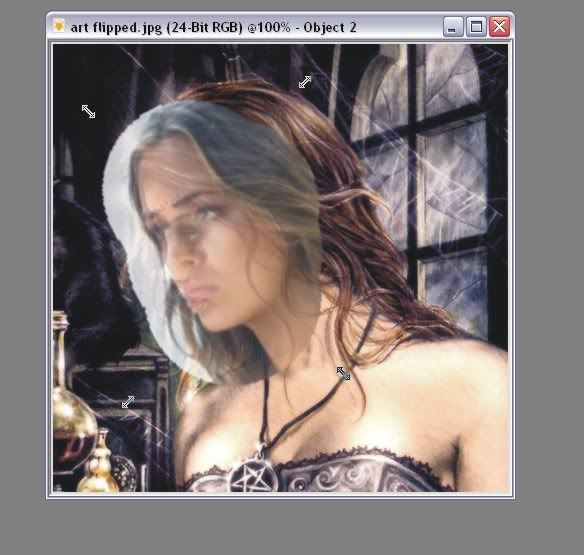This screenshot has height=555, width=584.
Task: Close the art flipped.jpg document
Action: click(499, 26)
